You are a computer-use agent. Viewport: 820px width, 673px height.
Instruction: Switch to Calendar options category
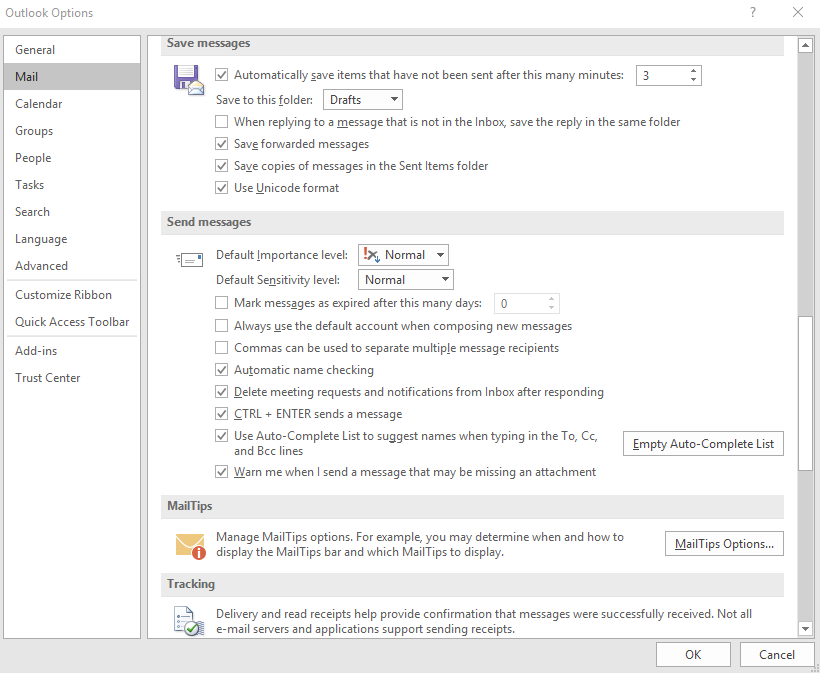pos(72,104)
